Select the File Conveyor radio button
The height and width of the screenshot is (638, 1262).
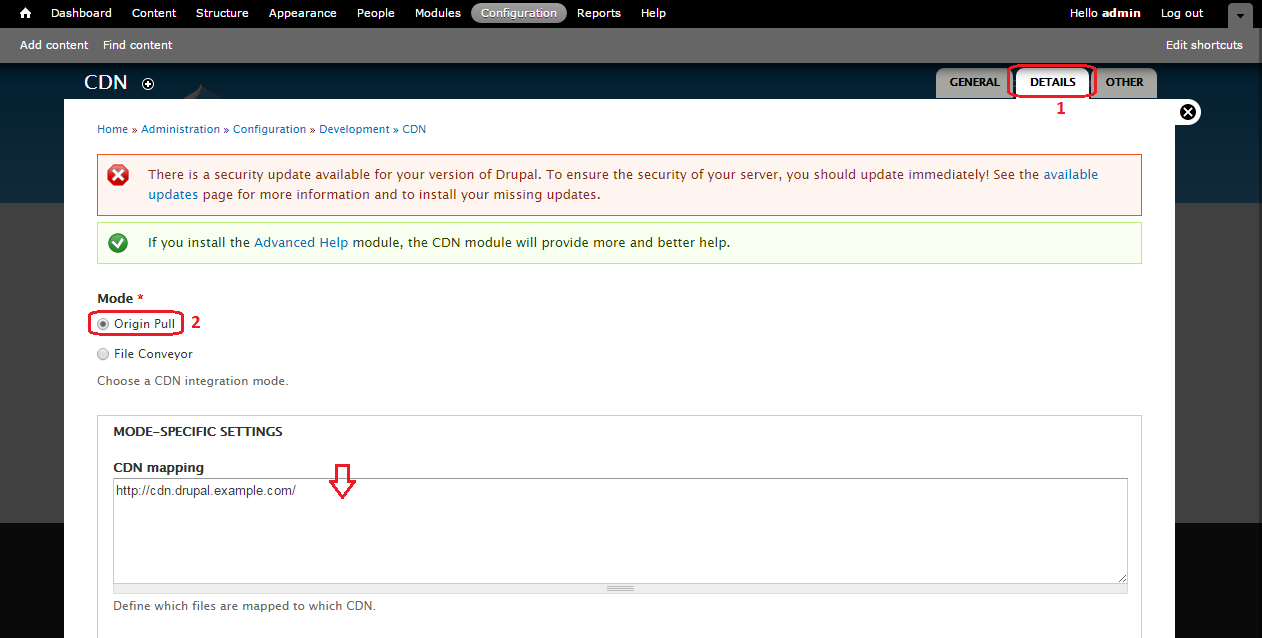103,354
